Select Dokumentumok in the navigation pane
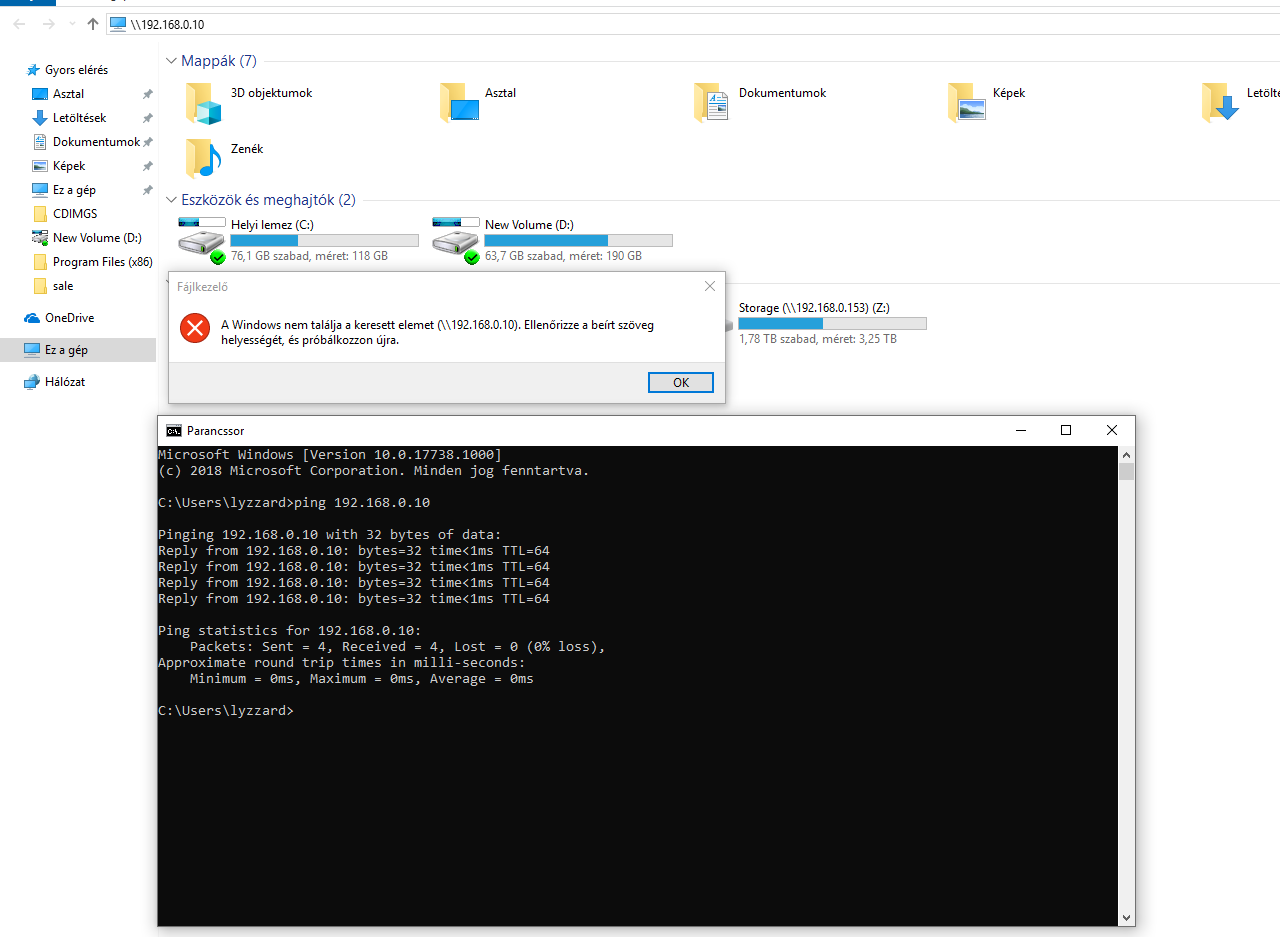1280x937 pixels. click(96, 142)
